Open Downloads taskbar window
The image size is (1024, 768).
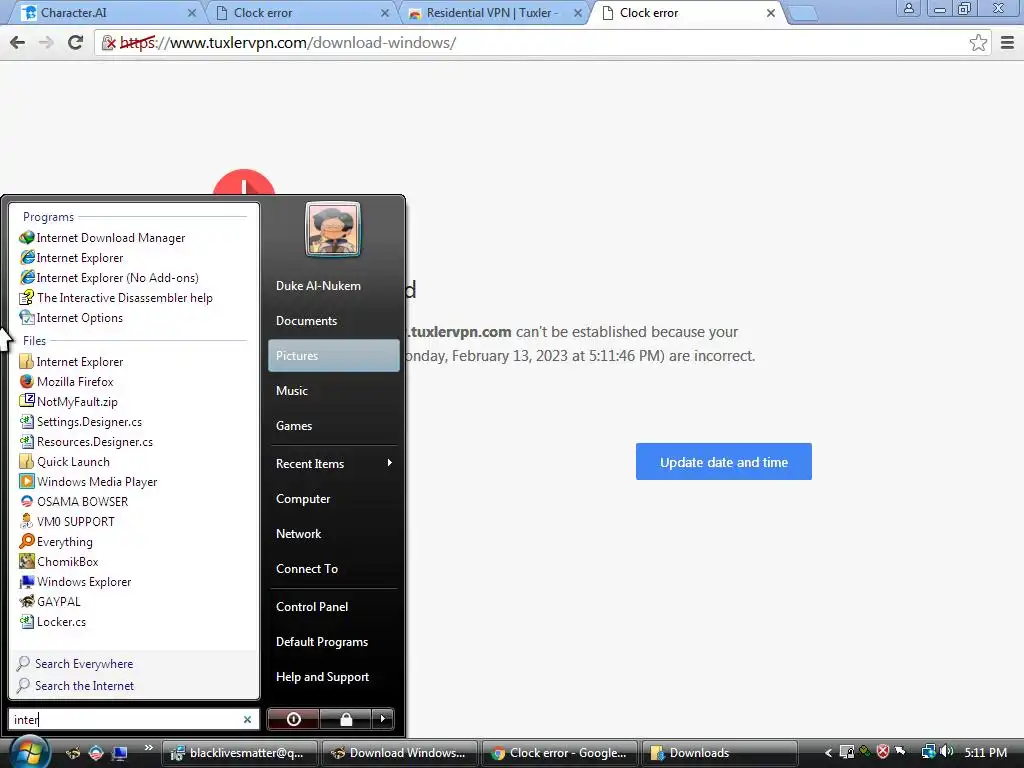(x=719, y=753)
